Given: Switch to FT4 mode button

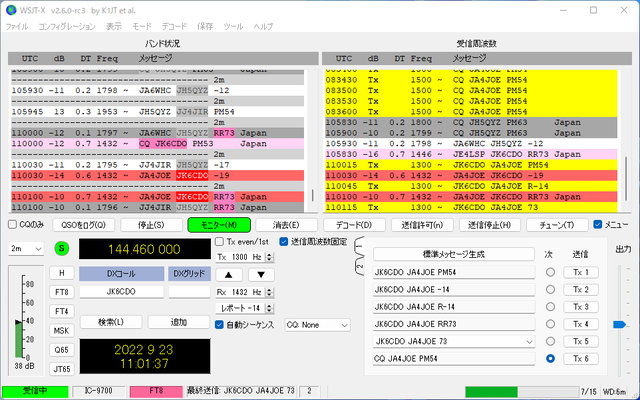Looking at the screenshot, I should pos(62,311).
